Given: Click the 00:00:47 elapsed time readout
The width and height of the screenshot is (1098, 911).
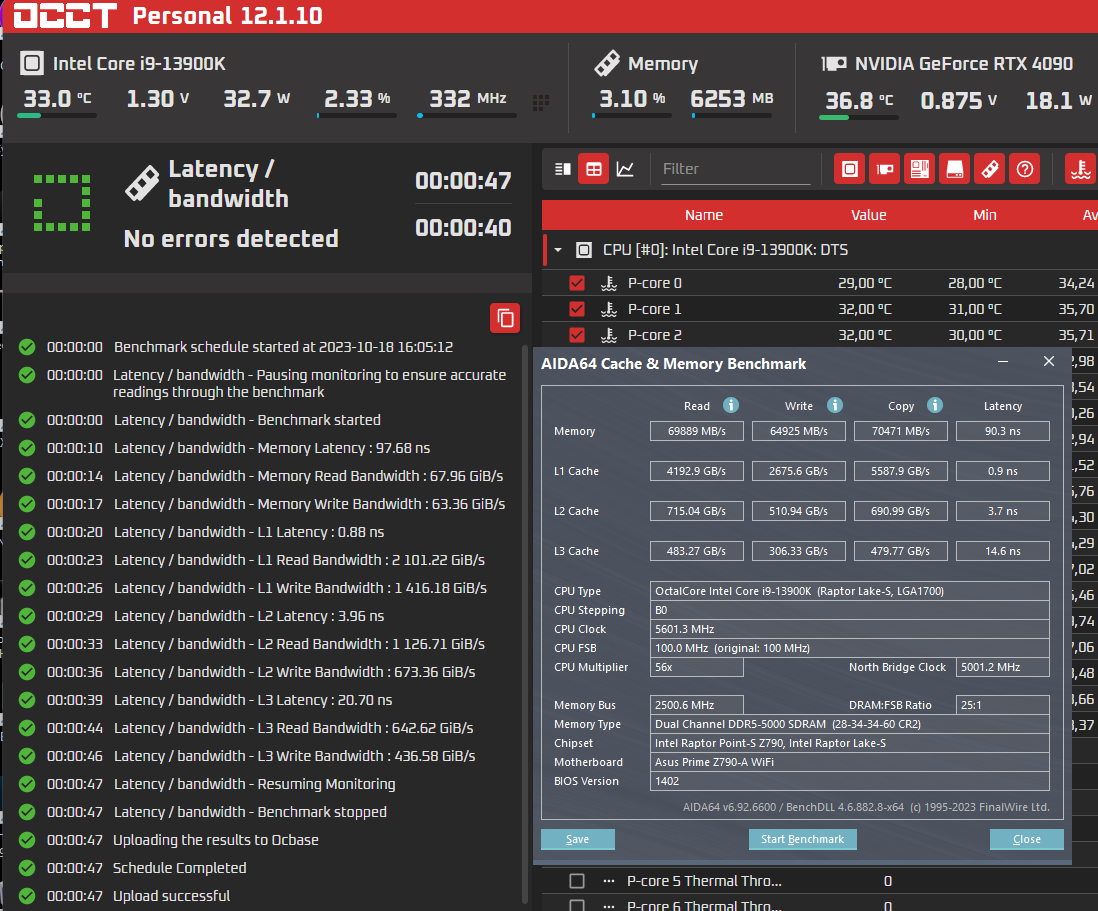Looking at the screenshot, I should (463, 181).
